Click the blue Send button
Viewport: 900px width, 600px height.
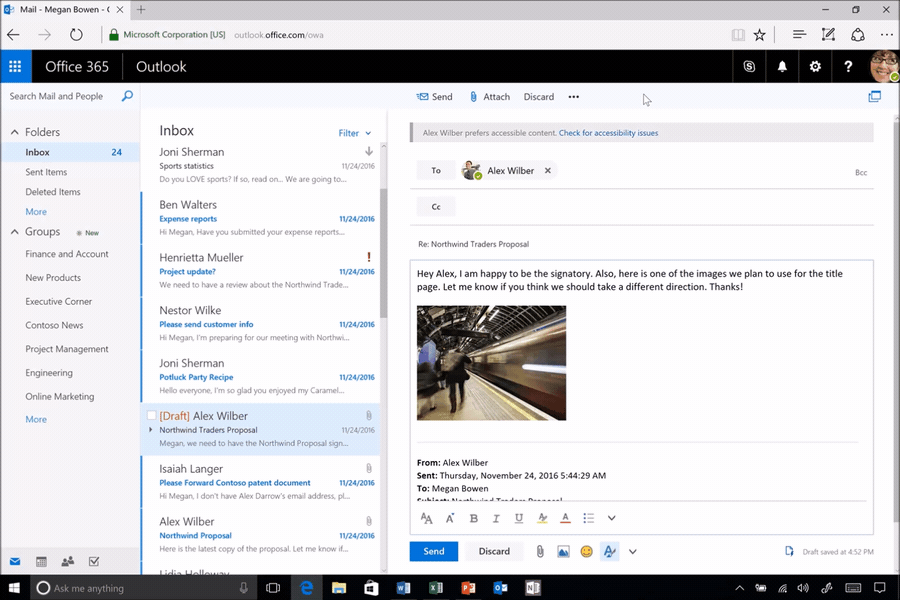(433, 551)
